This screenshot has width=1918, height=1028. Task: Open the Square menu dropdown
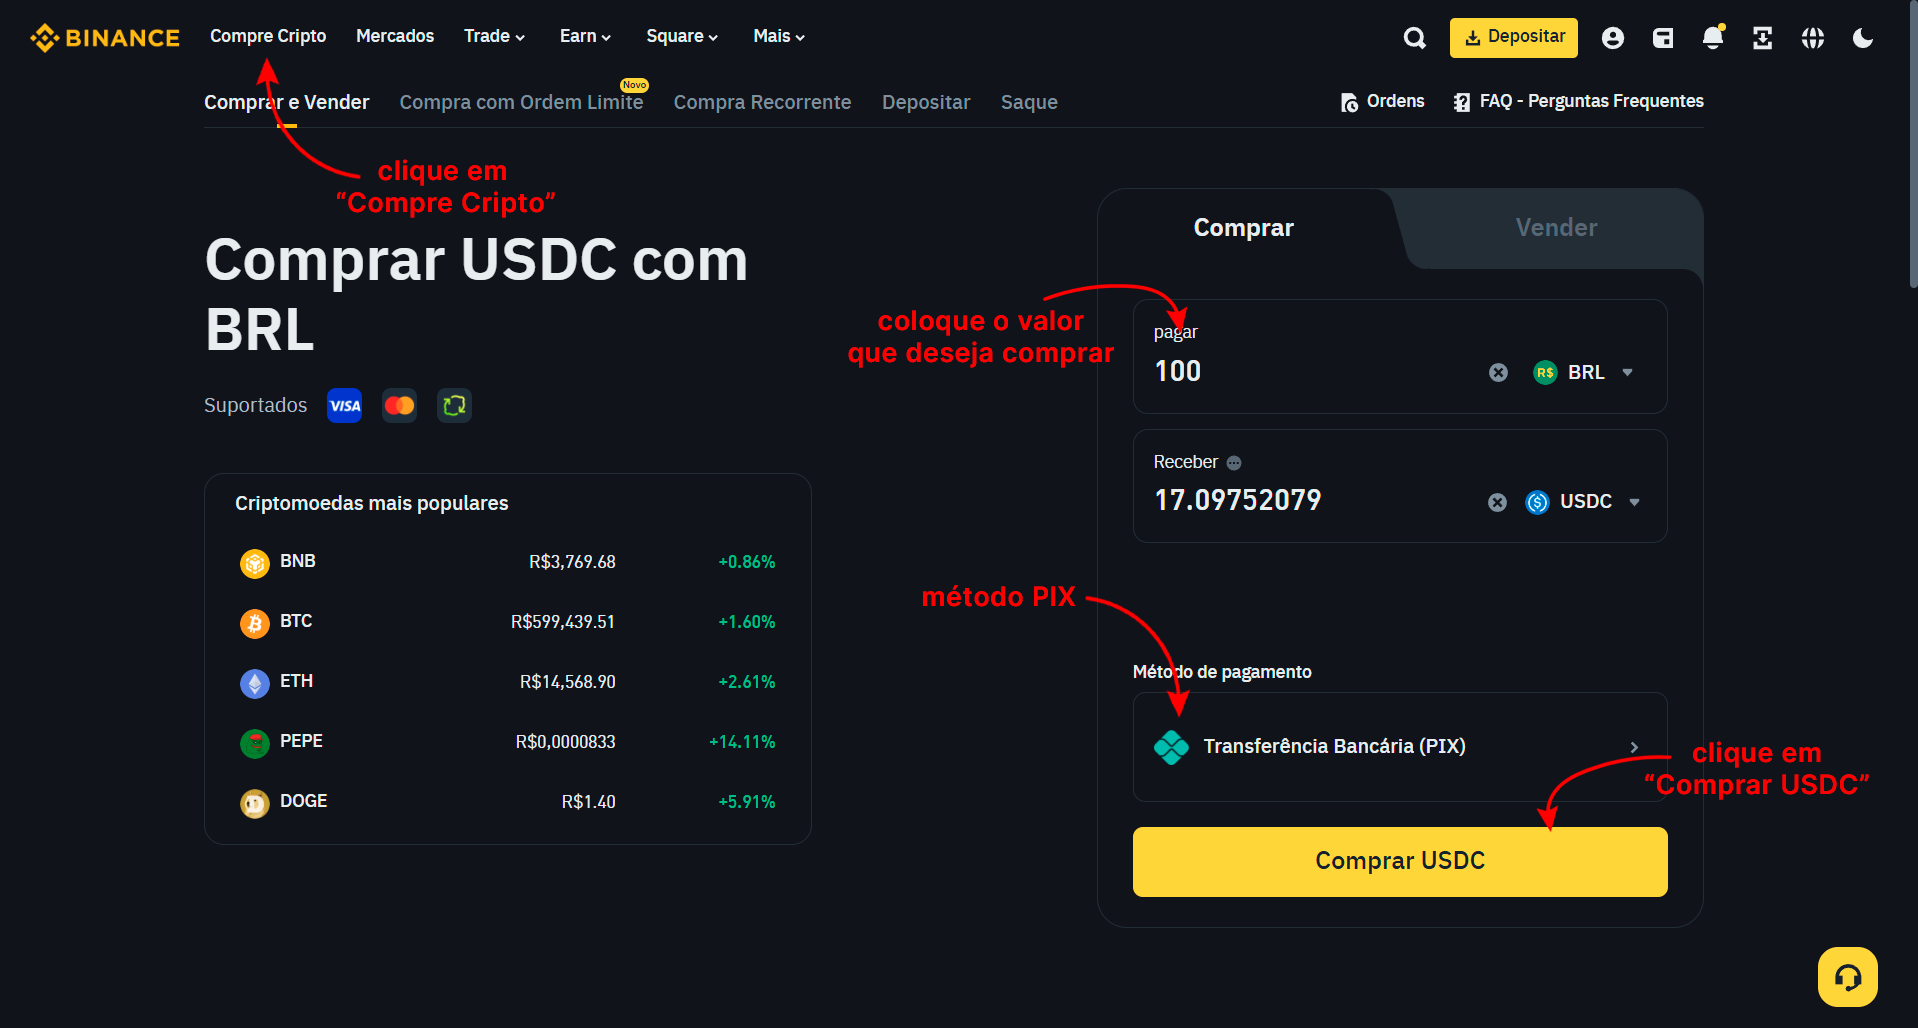point(682,36)
